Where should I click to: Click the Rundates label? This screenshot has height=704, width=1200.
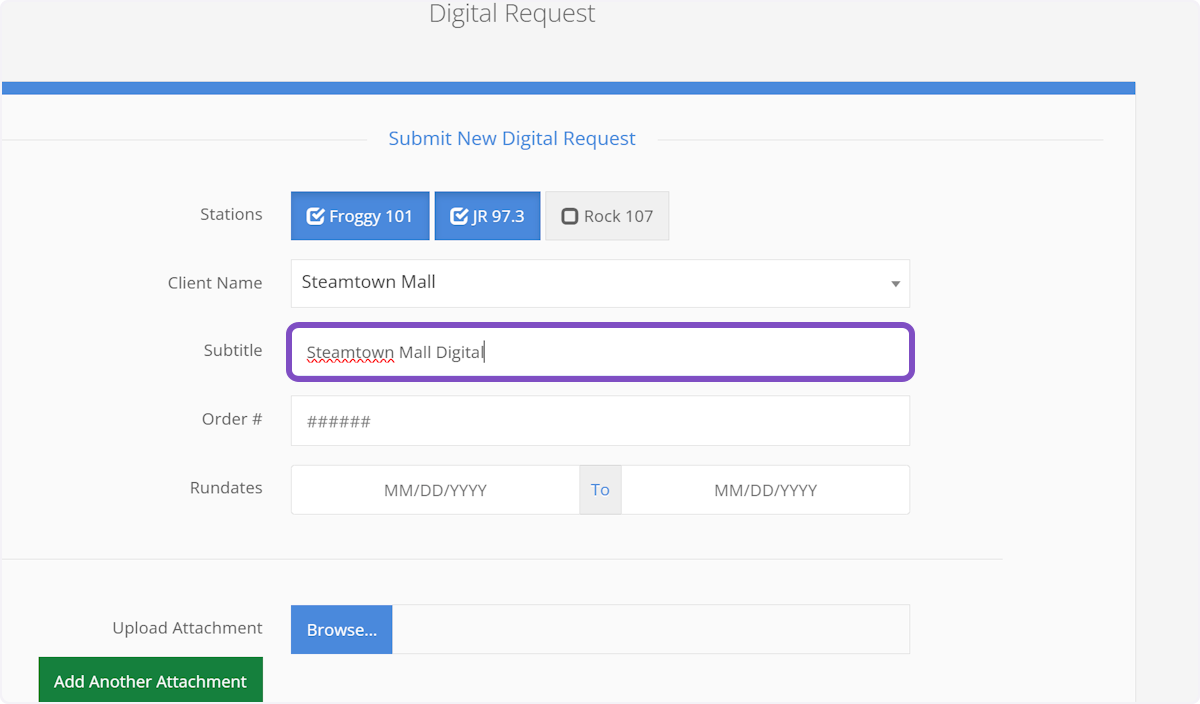pyautogui.click(x=226, y=488)
